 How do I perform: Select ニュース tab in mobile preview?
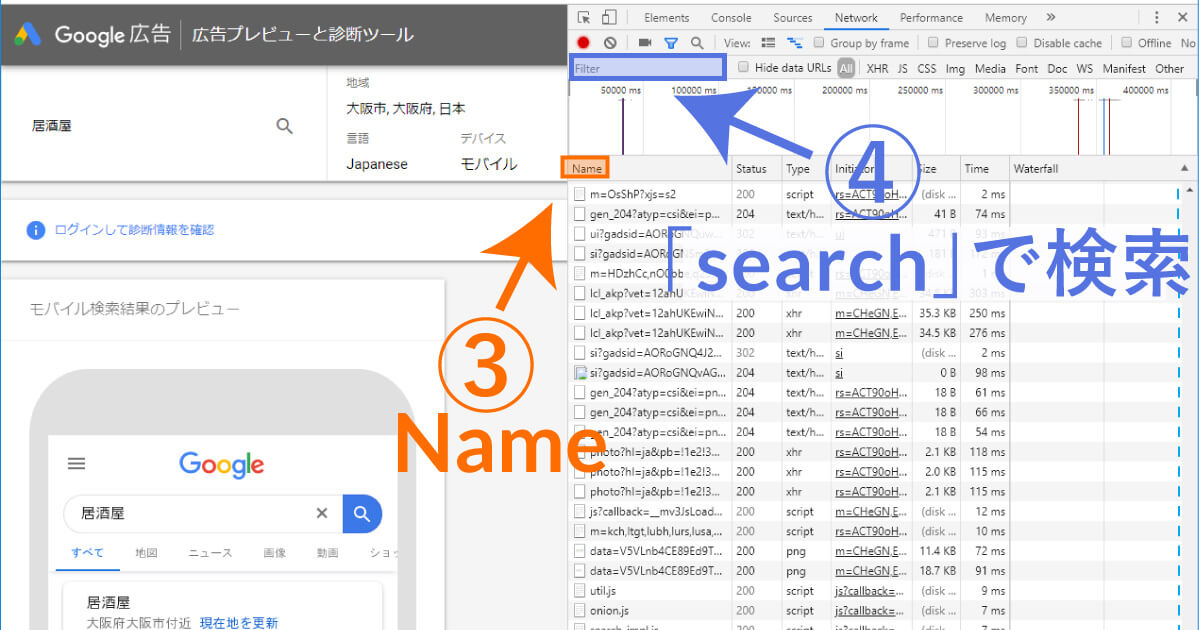click(210, 552)
